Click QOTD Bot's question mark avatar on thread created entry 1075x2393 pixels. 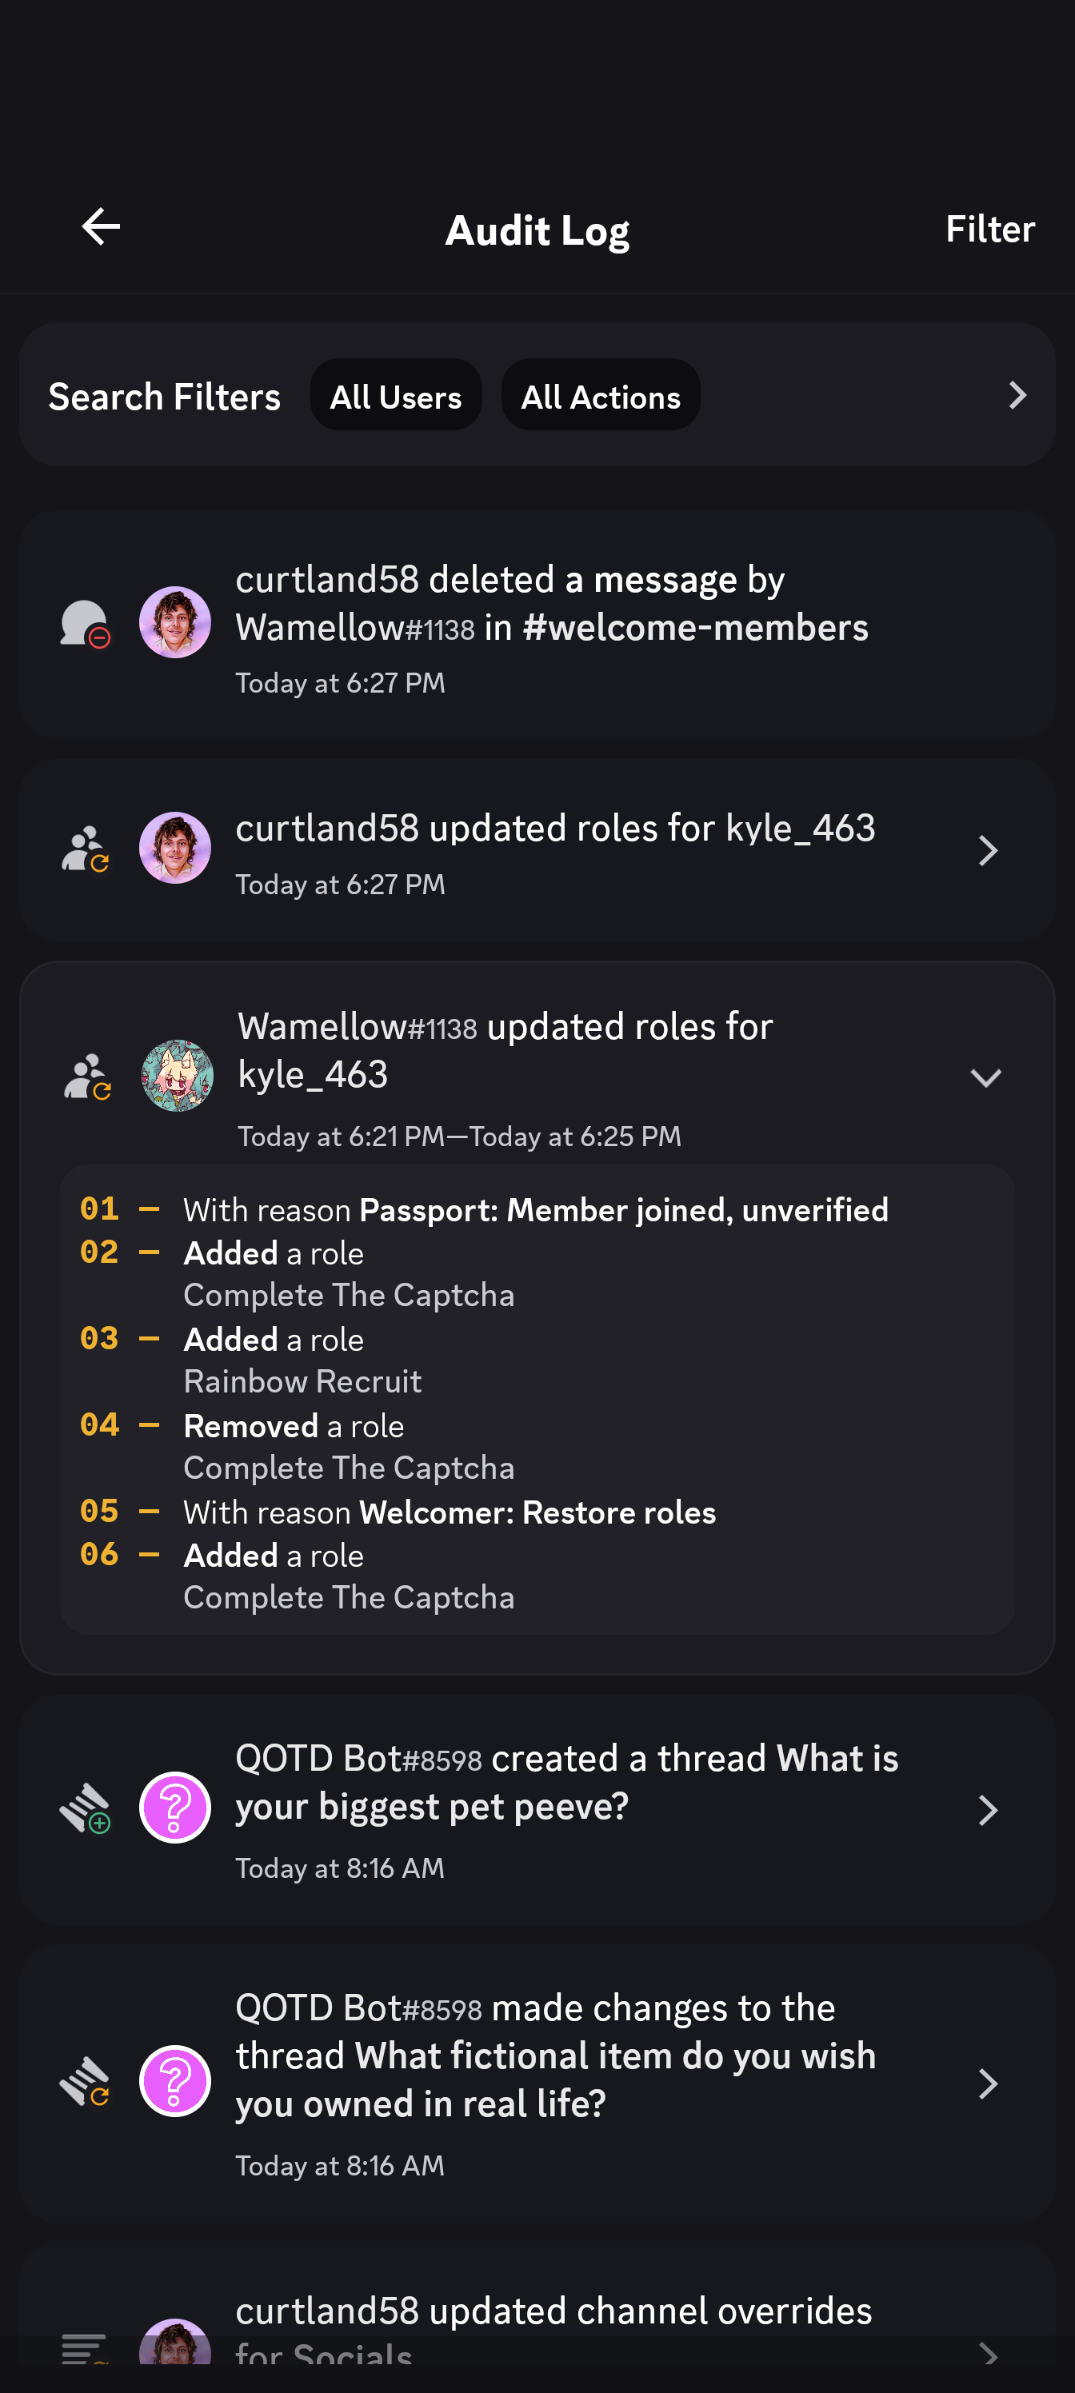coord(175,1808)
